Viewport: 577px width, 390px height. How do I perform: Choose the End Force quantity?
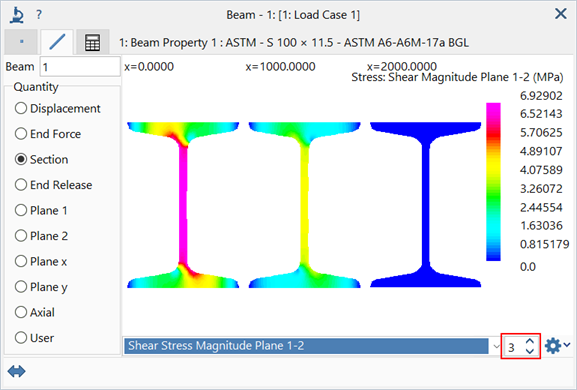[x=48, y=134]
